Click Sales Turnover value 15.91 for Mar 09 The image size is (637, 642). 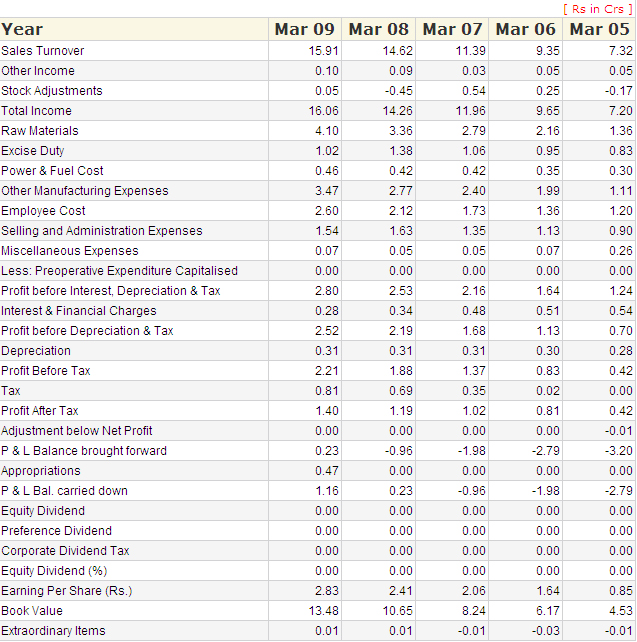[324, 51]
